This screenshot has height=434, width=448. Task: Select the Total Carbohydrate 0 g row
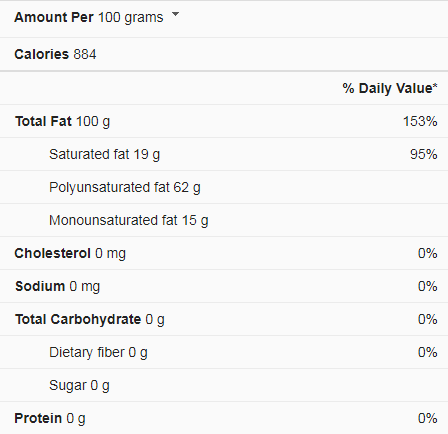(x=224, y=319)
